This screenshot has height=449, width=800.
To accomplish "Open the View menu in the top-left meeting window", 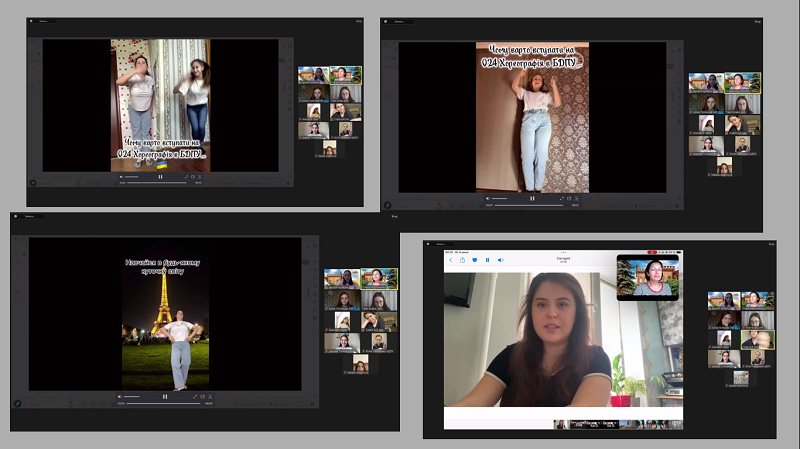I will (x=358, y=20).
